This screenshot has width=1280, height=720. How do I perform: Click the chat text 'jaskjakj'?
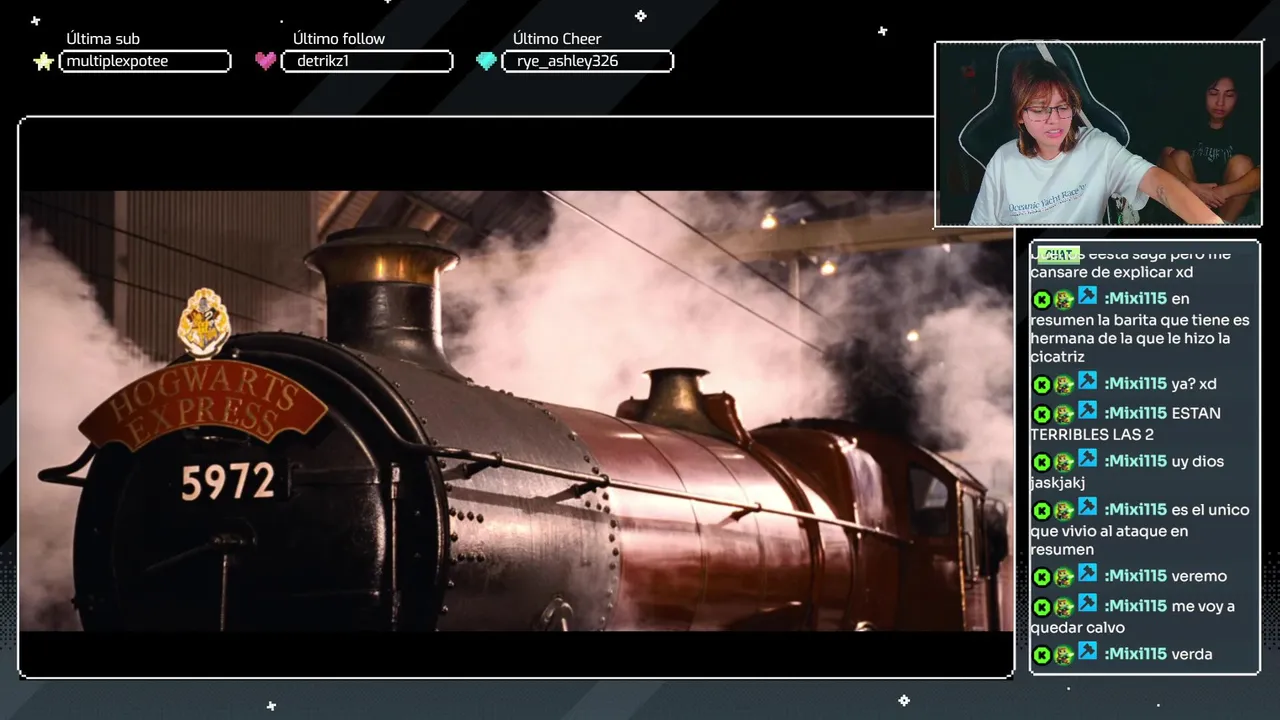1058,483
